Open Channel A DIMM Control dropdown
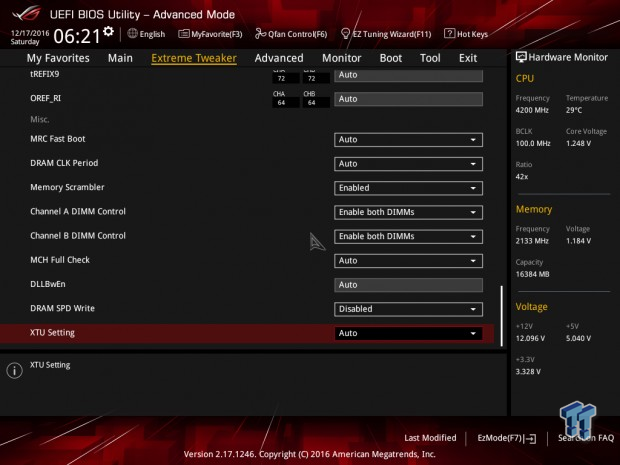This screenshot has width=620, height=465. (408, 212)
